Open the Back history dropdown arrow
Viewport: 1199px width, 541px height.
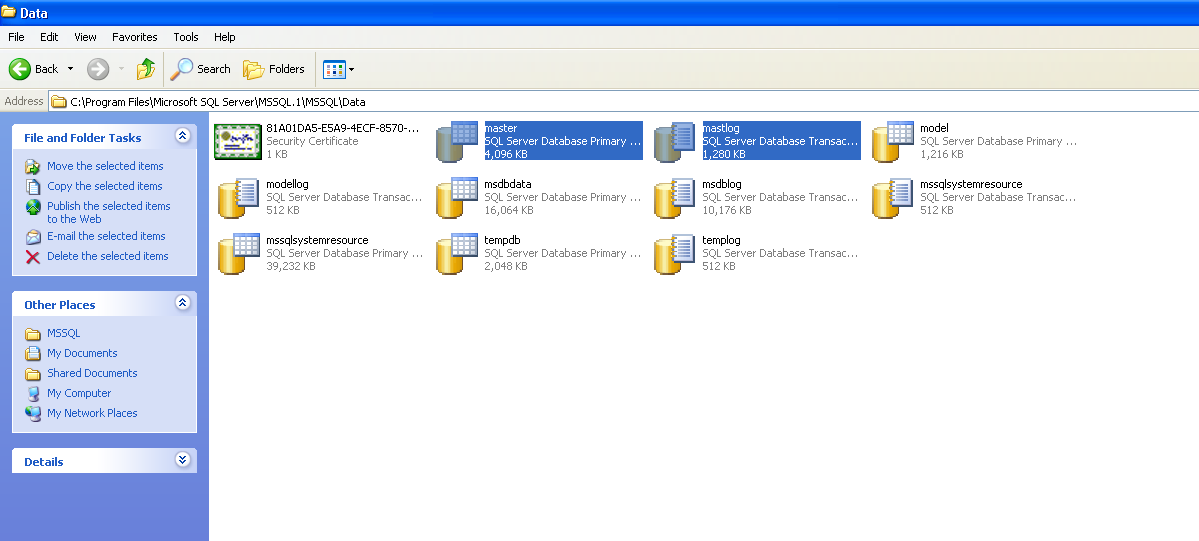(x=70, y=69)
